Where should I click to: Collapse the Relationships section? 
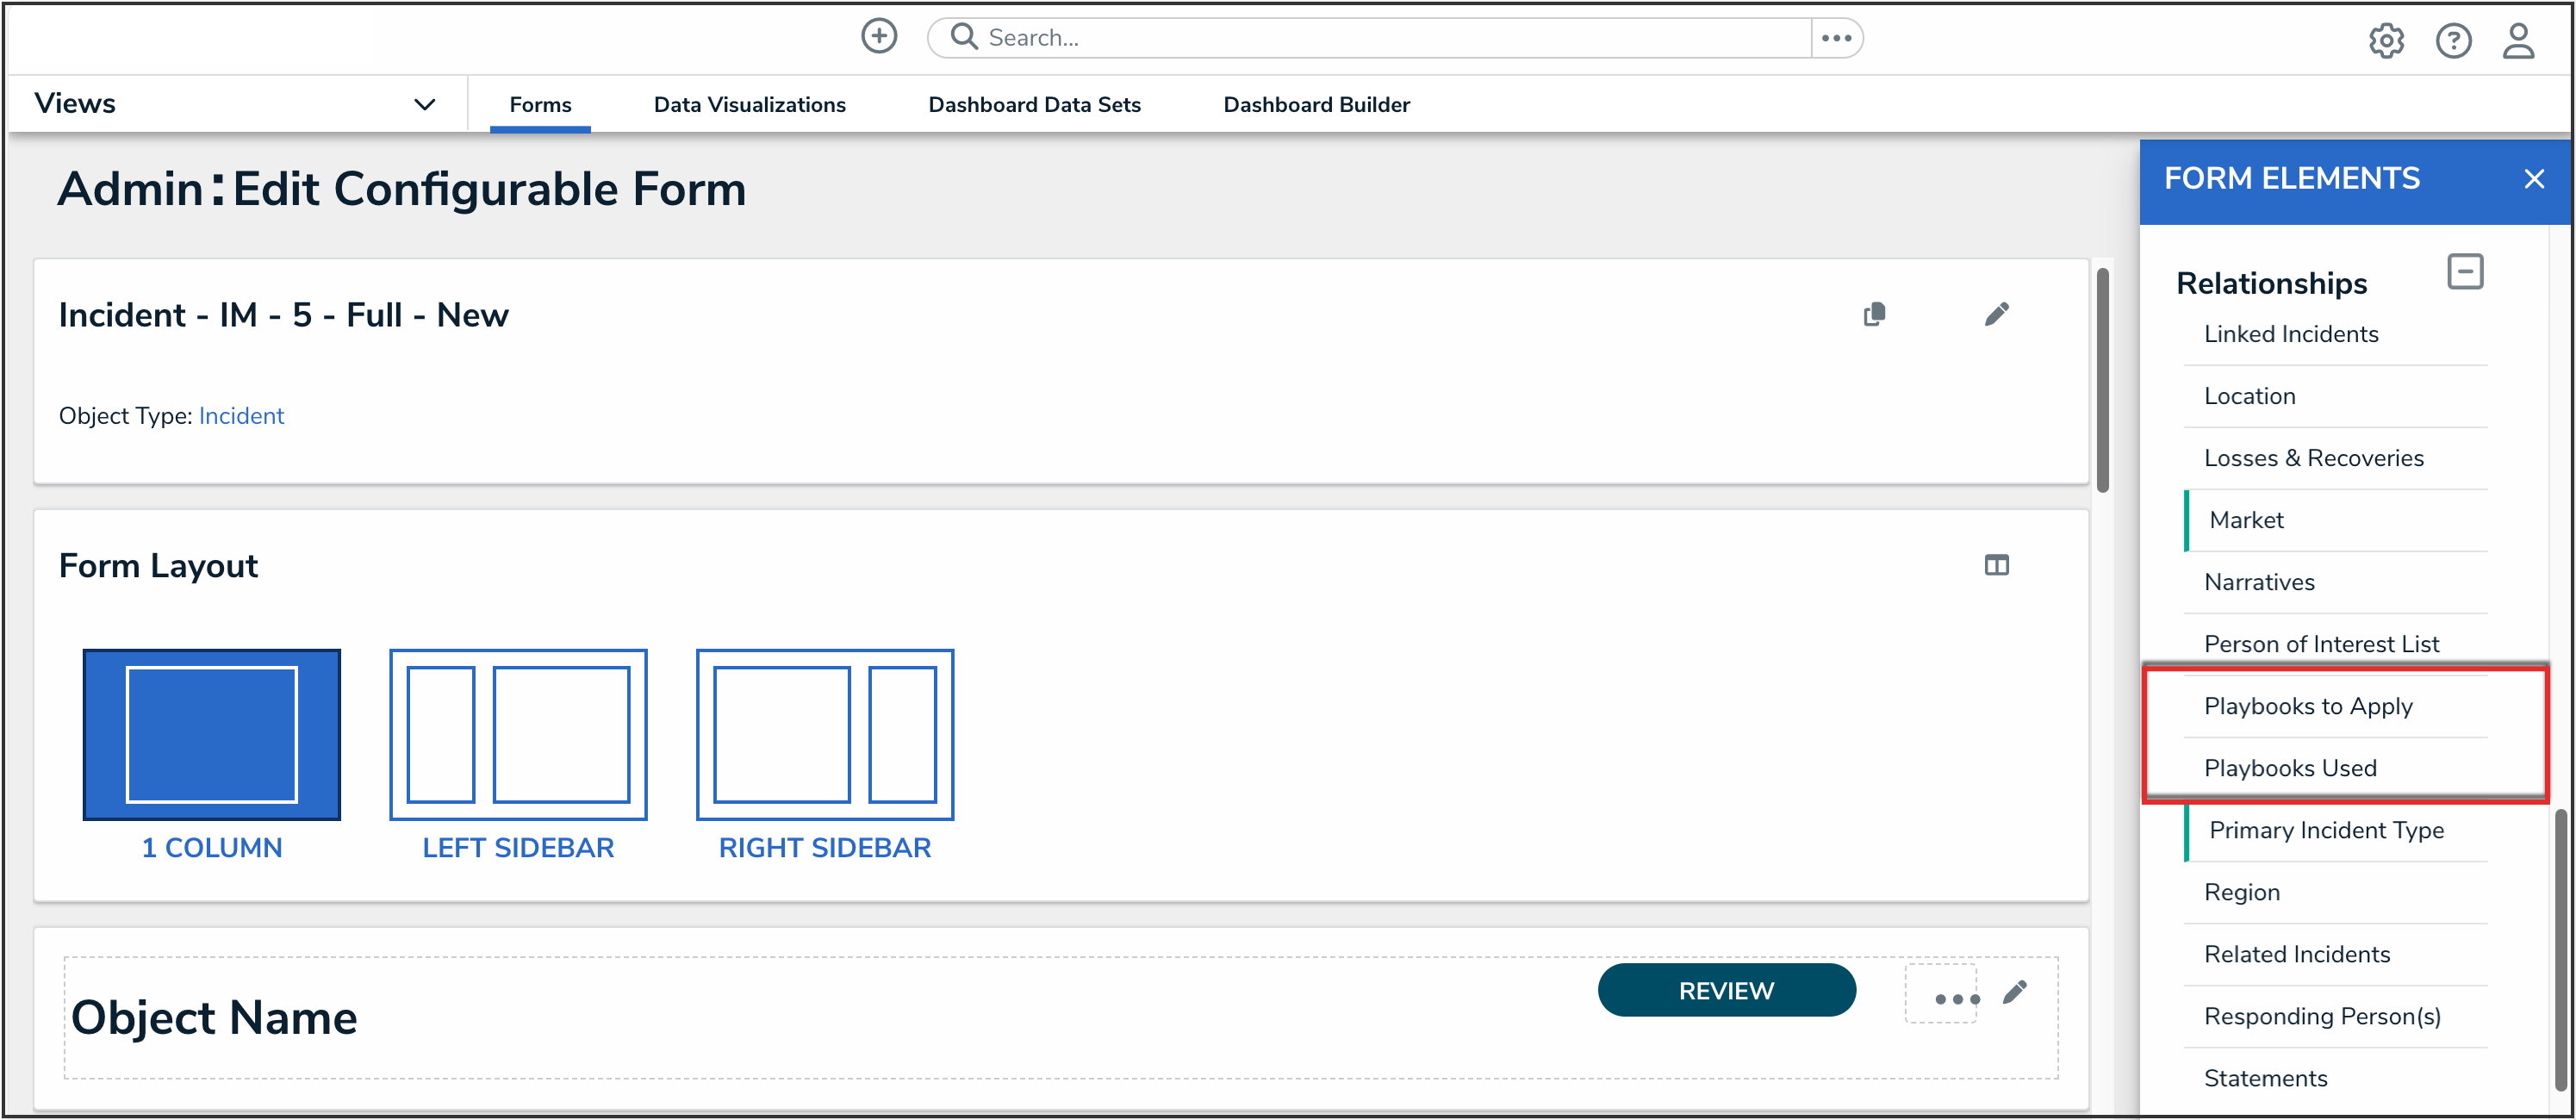pyautogui.click(x=2464, y=272)
